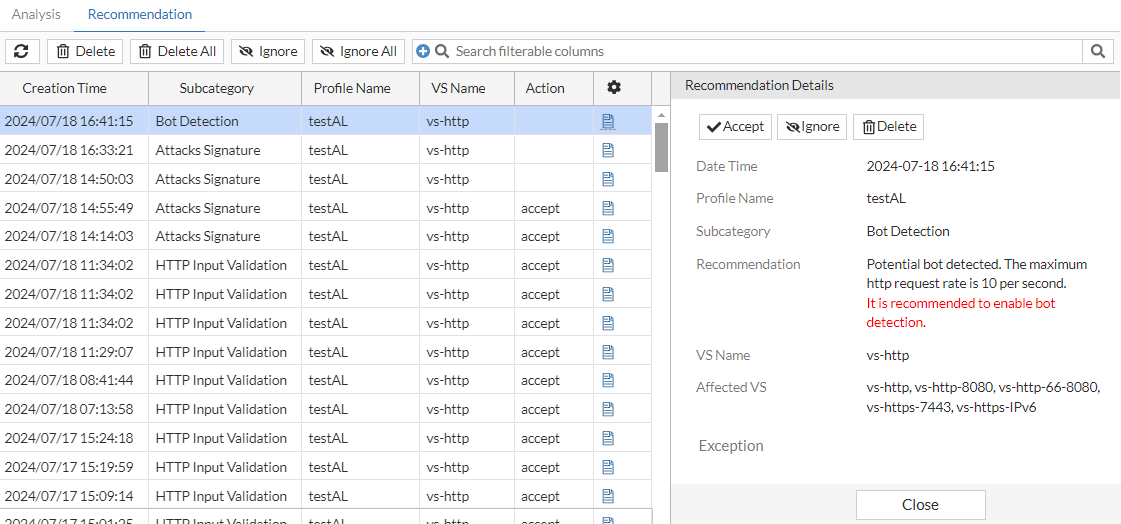1121x524 pixels.
Task: Switch to the Analysis tab
Action: [36, 15]
